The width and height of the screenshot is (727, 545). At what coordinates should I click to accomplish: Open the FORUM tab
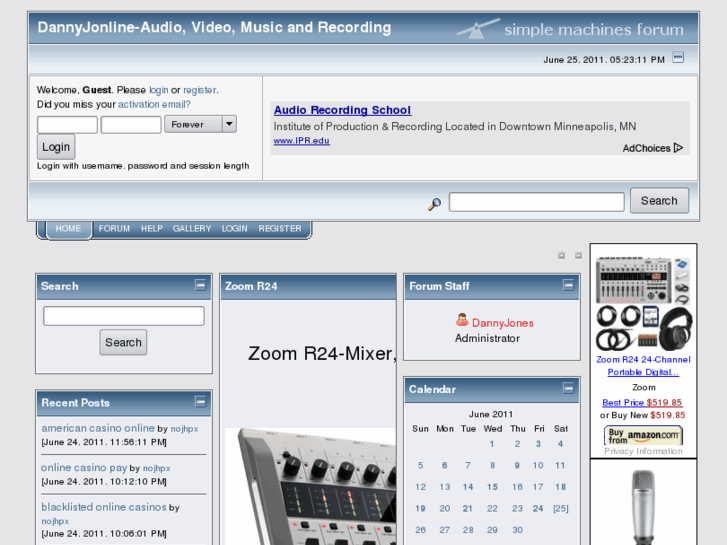coord(114,229)
